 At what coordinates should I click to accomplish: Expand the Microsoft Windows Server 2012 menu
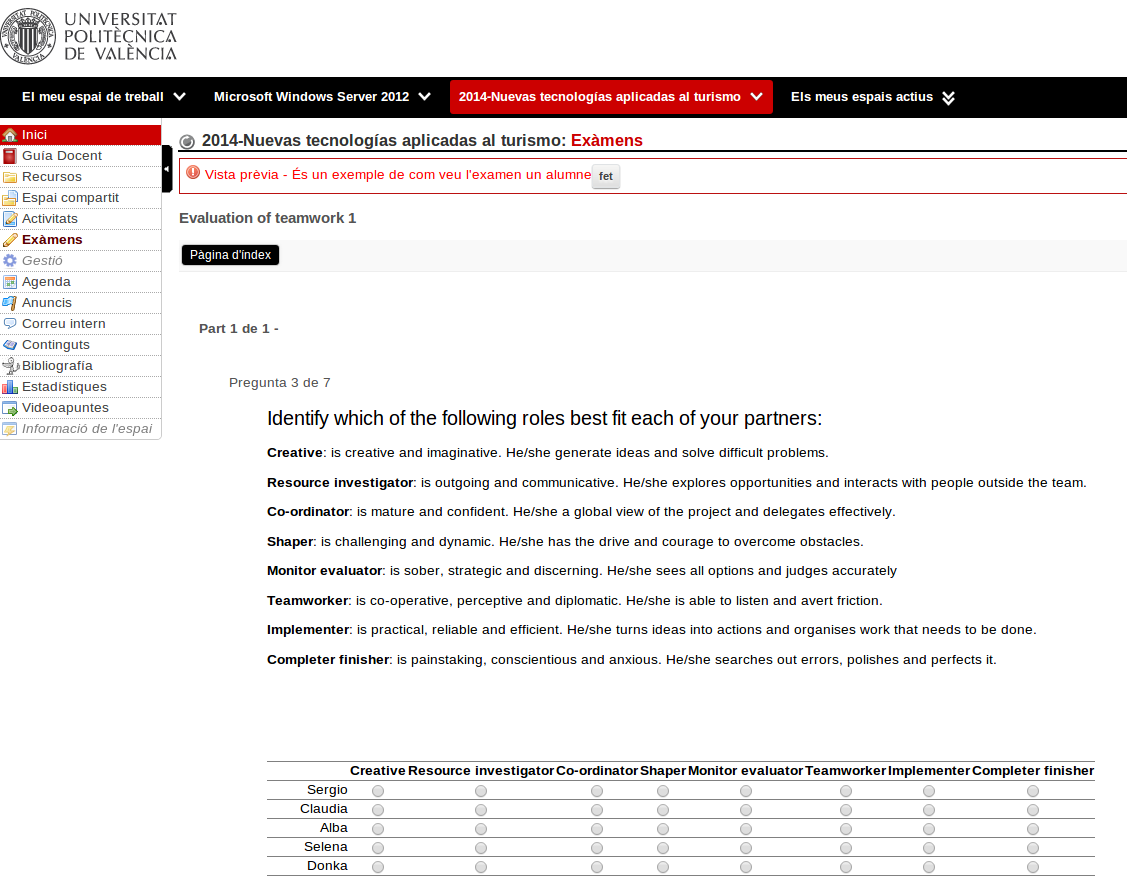[322, 97]
